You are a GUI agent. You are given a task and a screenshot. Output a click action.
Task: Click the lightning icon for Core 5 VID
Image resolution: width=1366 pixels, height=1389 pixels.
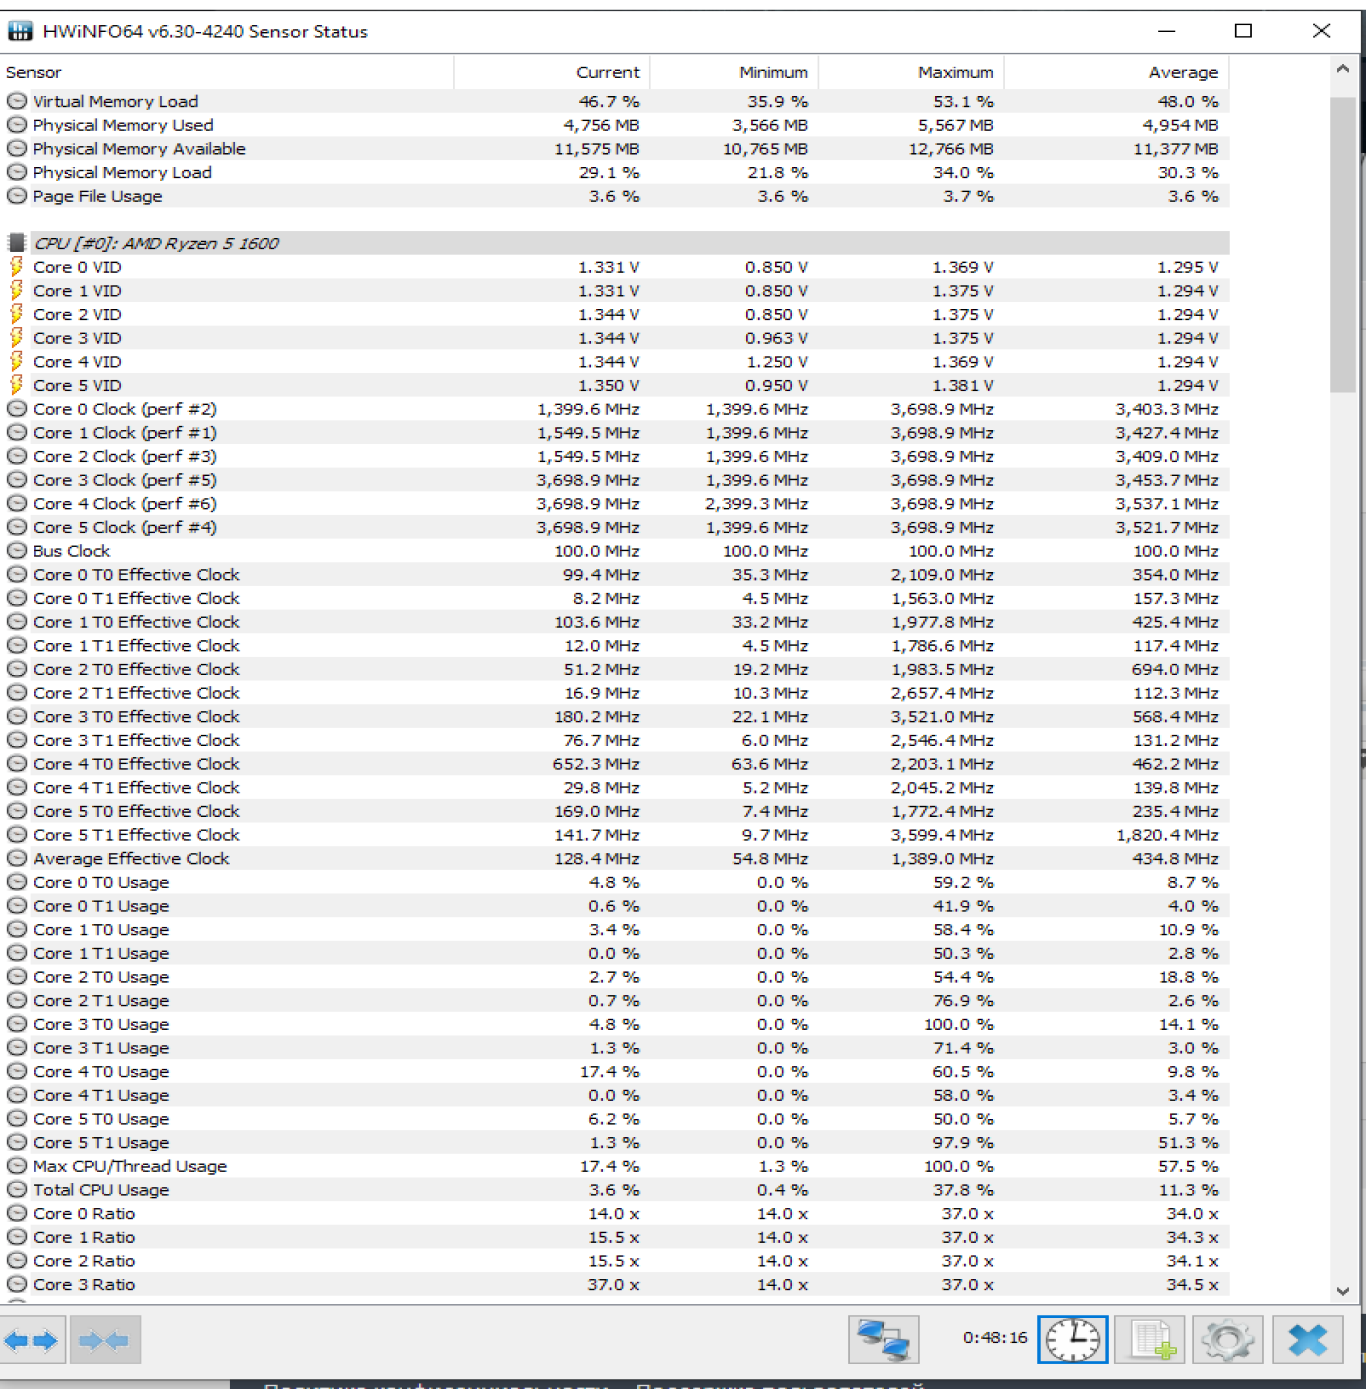tap(17, 385)
